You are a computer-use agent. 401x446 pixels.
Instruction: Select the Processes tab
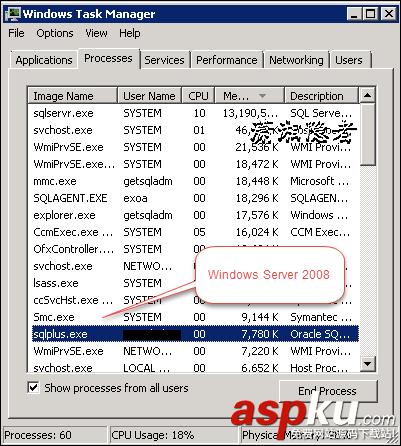[x=108, y=58]
